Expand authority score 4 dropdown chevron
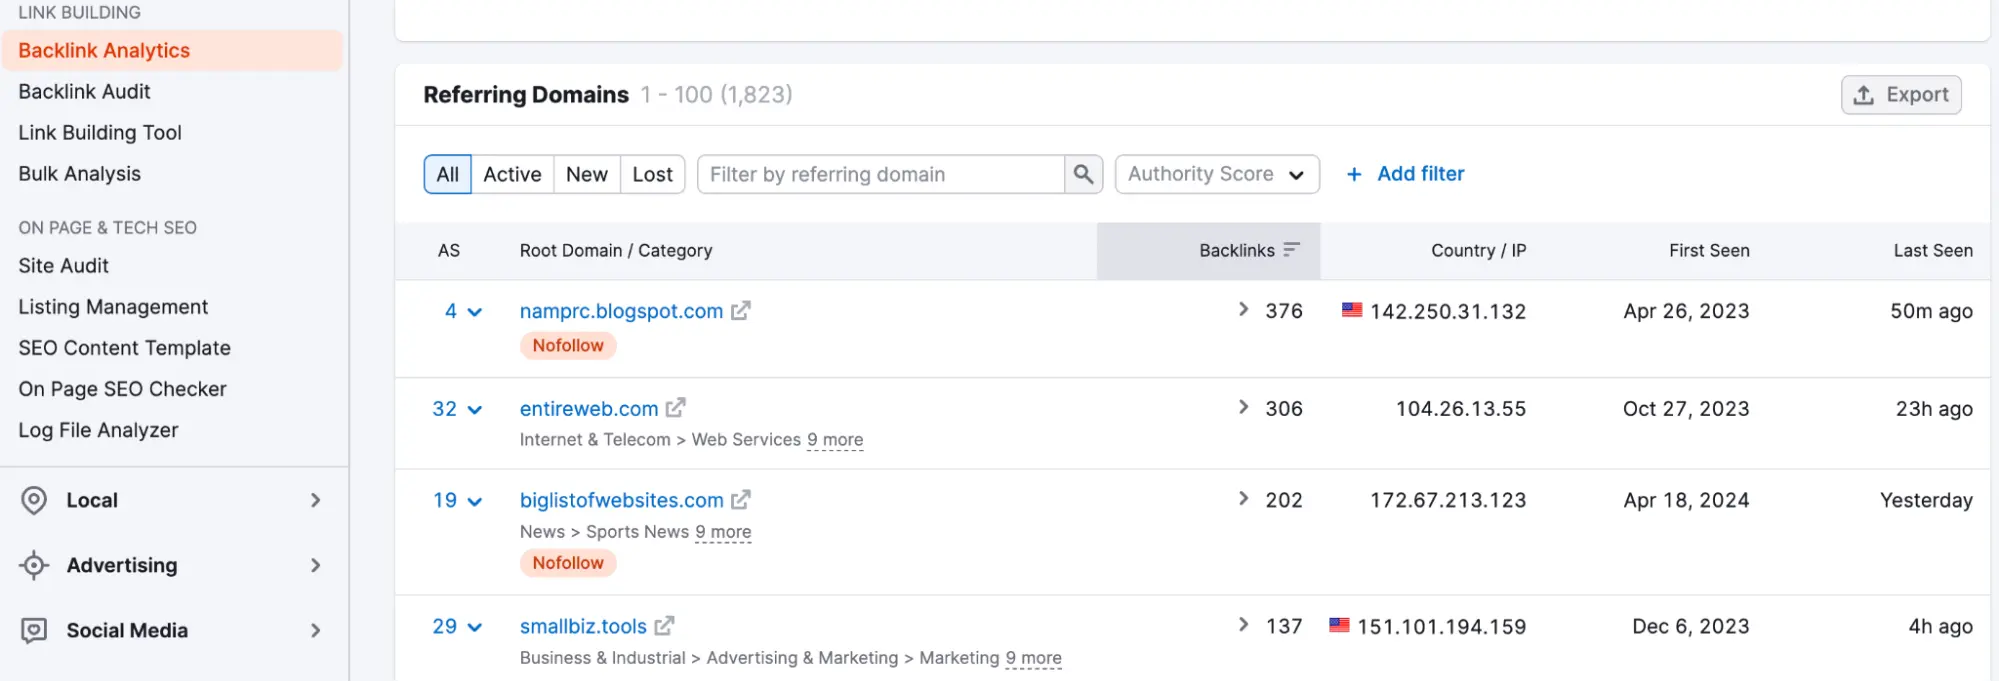The width and height of the screenshot is (1999, 682). (x=475, y=312)
